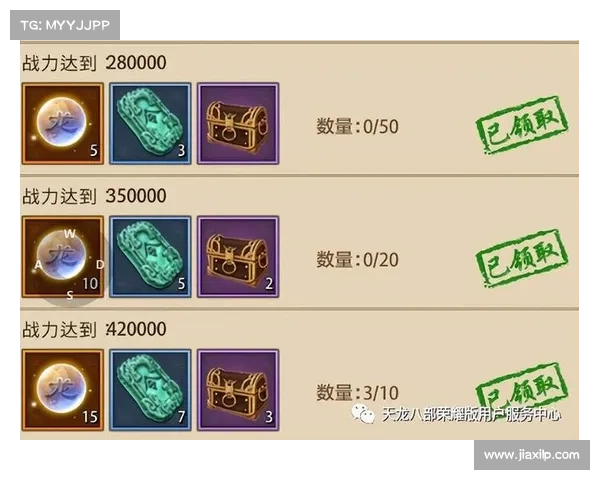Select jade token with quantity 5
The height and width of the screenshot is (480, 600).
coord(150,257)
